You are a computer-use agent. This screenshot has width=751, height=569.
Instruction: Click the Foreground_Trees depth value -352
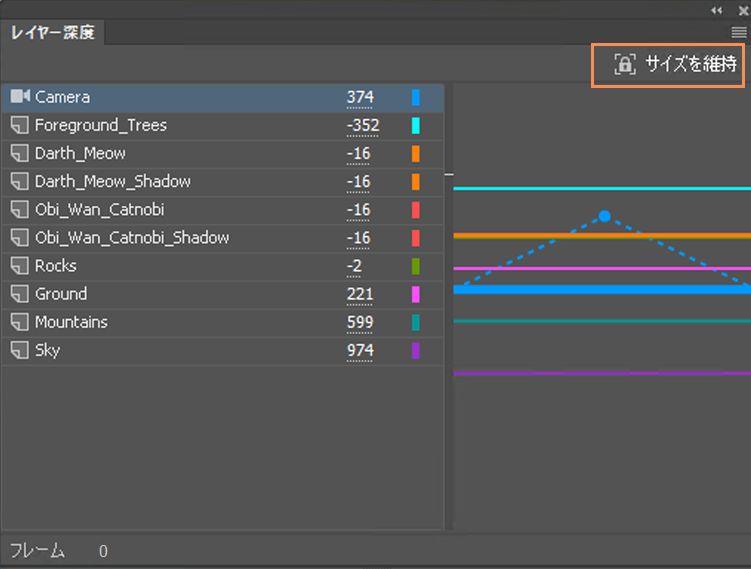click(358, 125)
